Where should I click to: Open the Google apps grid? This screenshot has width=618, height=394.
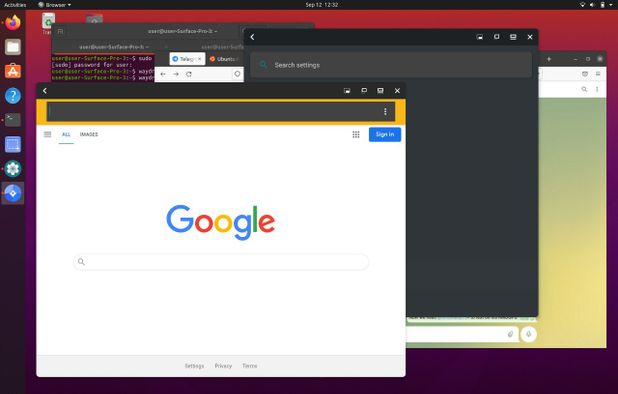(356, 134)
